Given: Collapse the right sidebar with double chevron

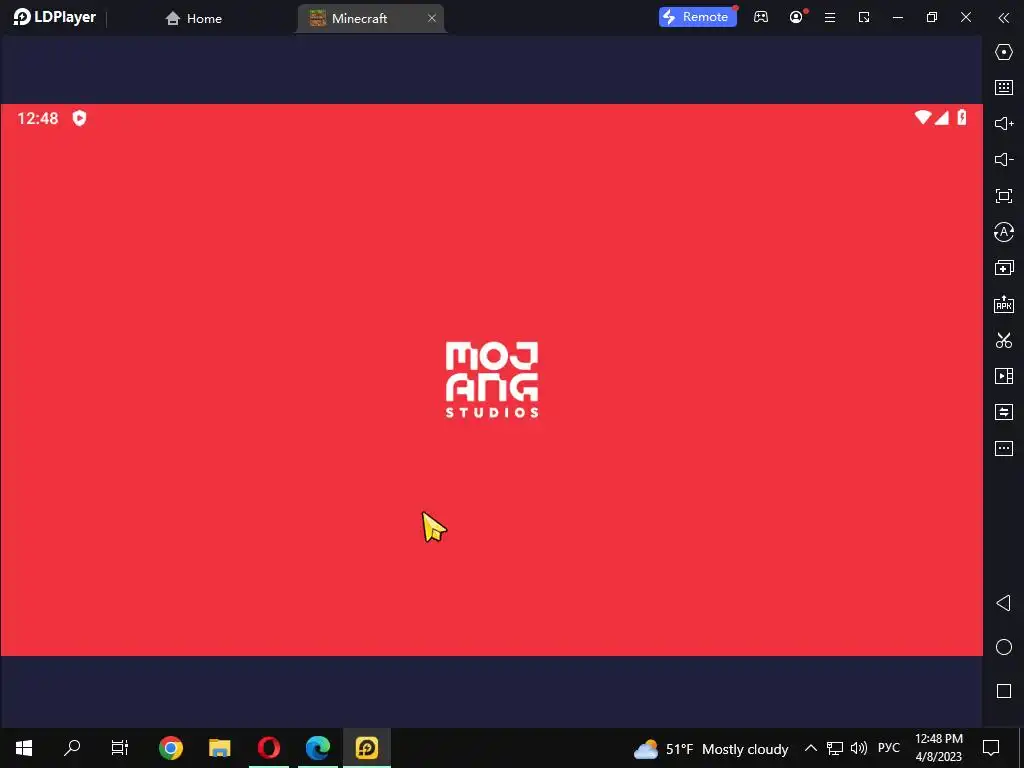Looking at the screenshot, I should point(1004,18).
